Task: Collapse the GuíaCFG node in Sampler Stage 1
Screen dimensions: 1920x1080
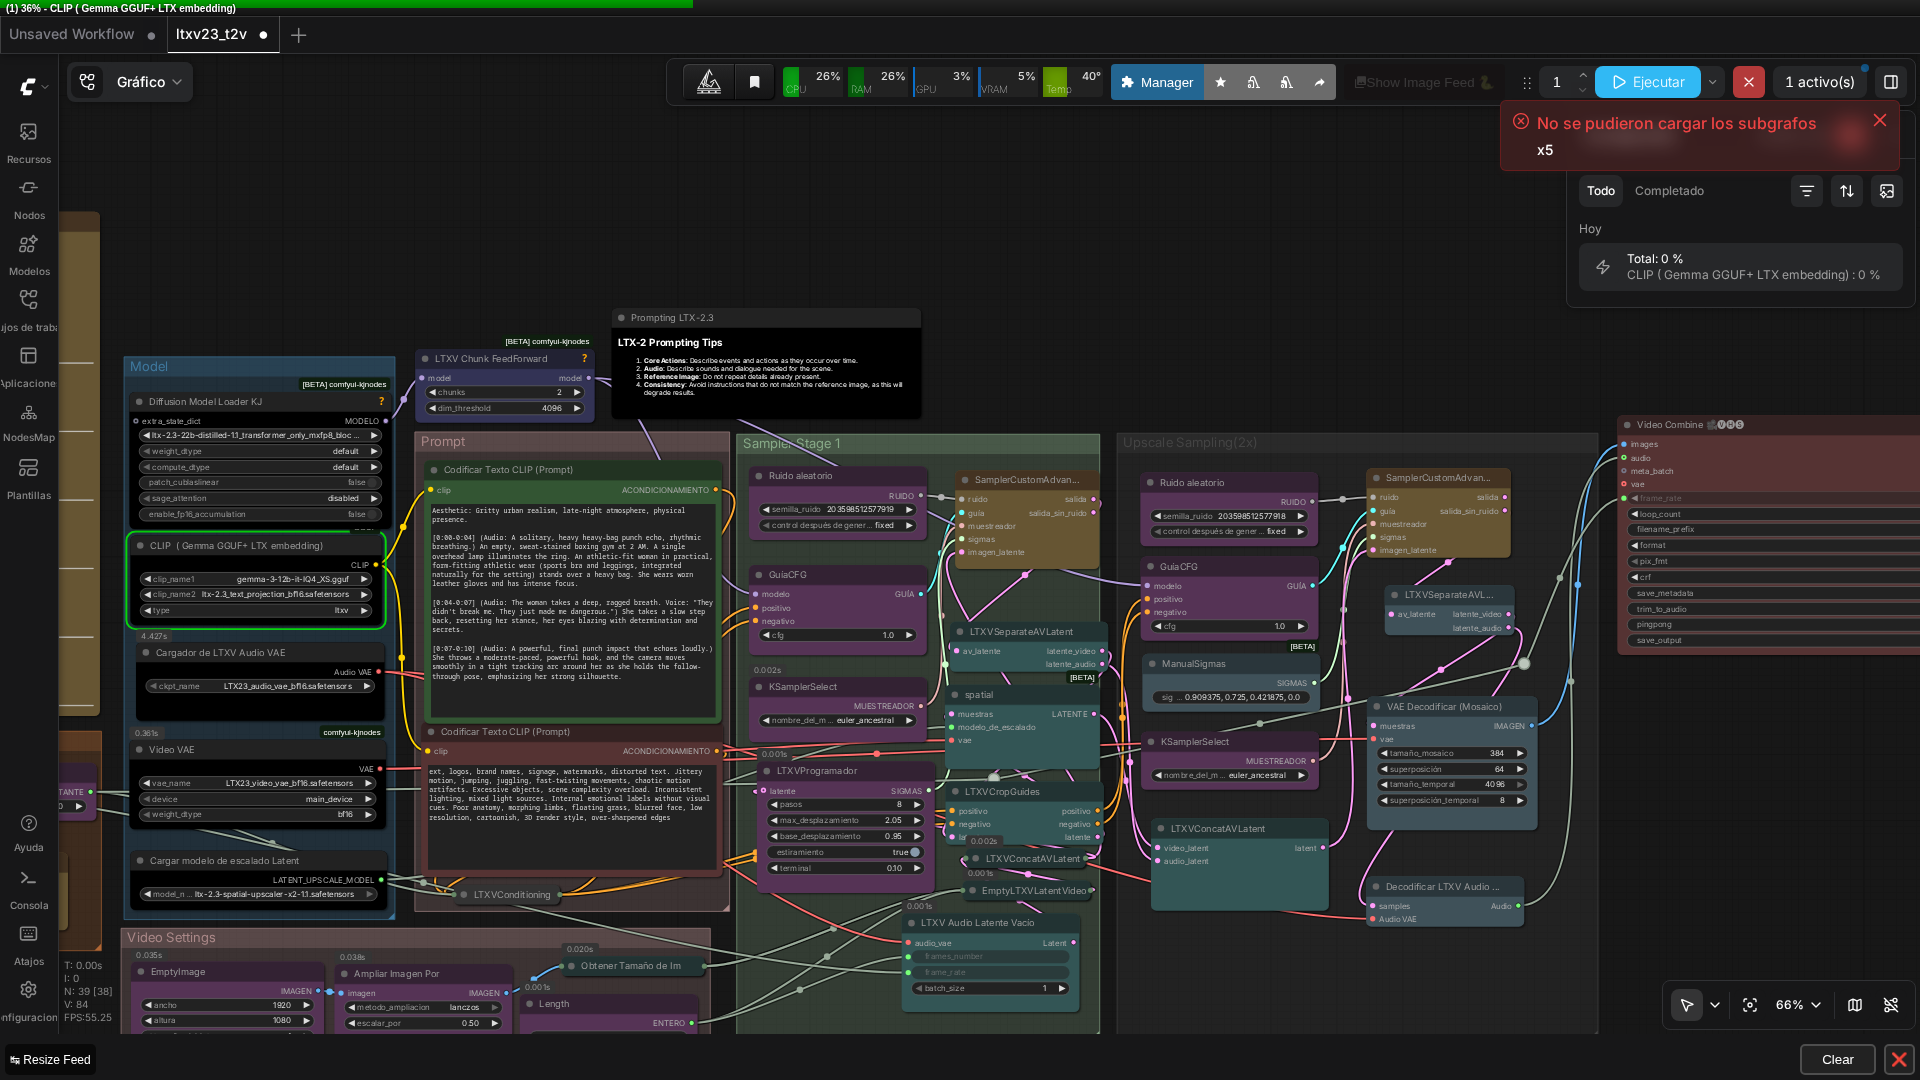Action: (760, 575)
